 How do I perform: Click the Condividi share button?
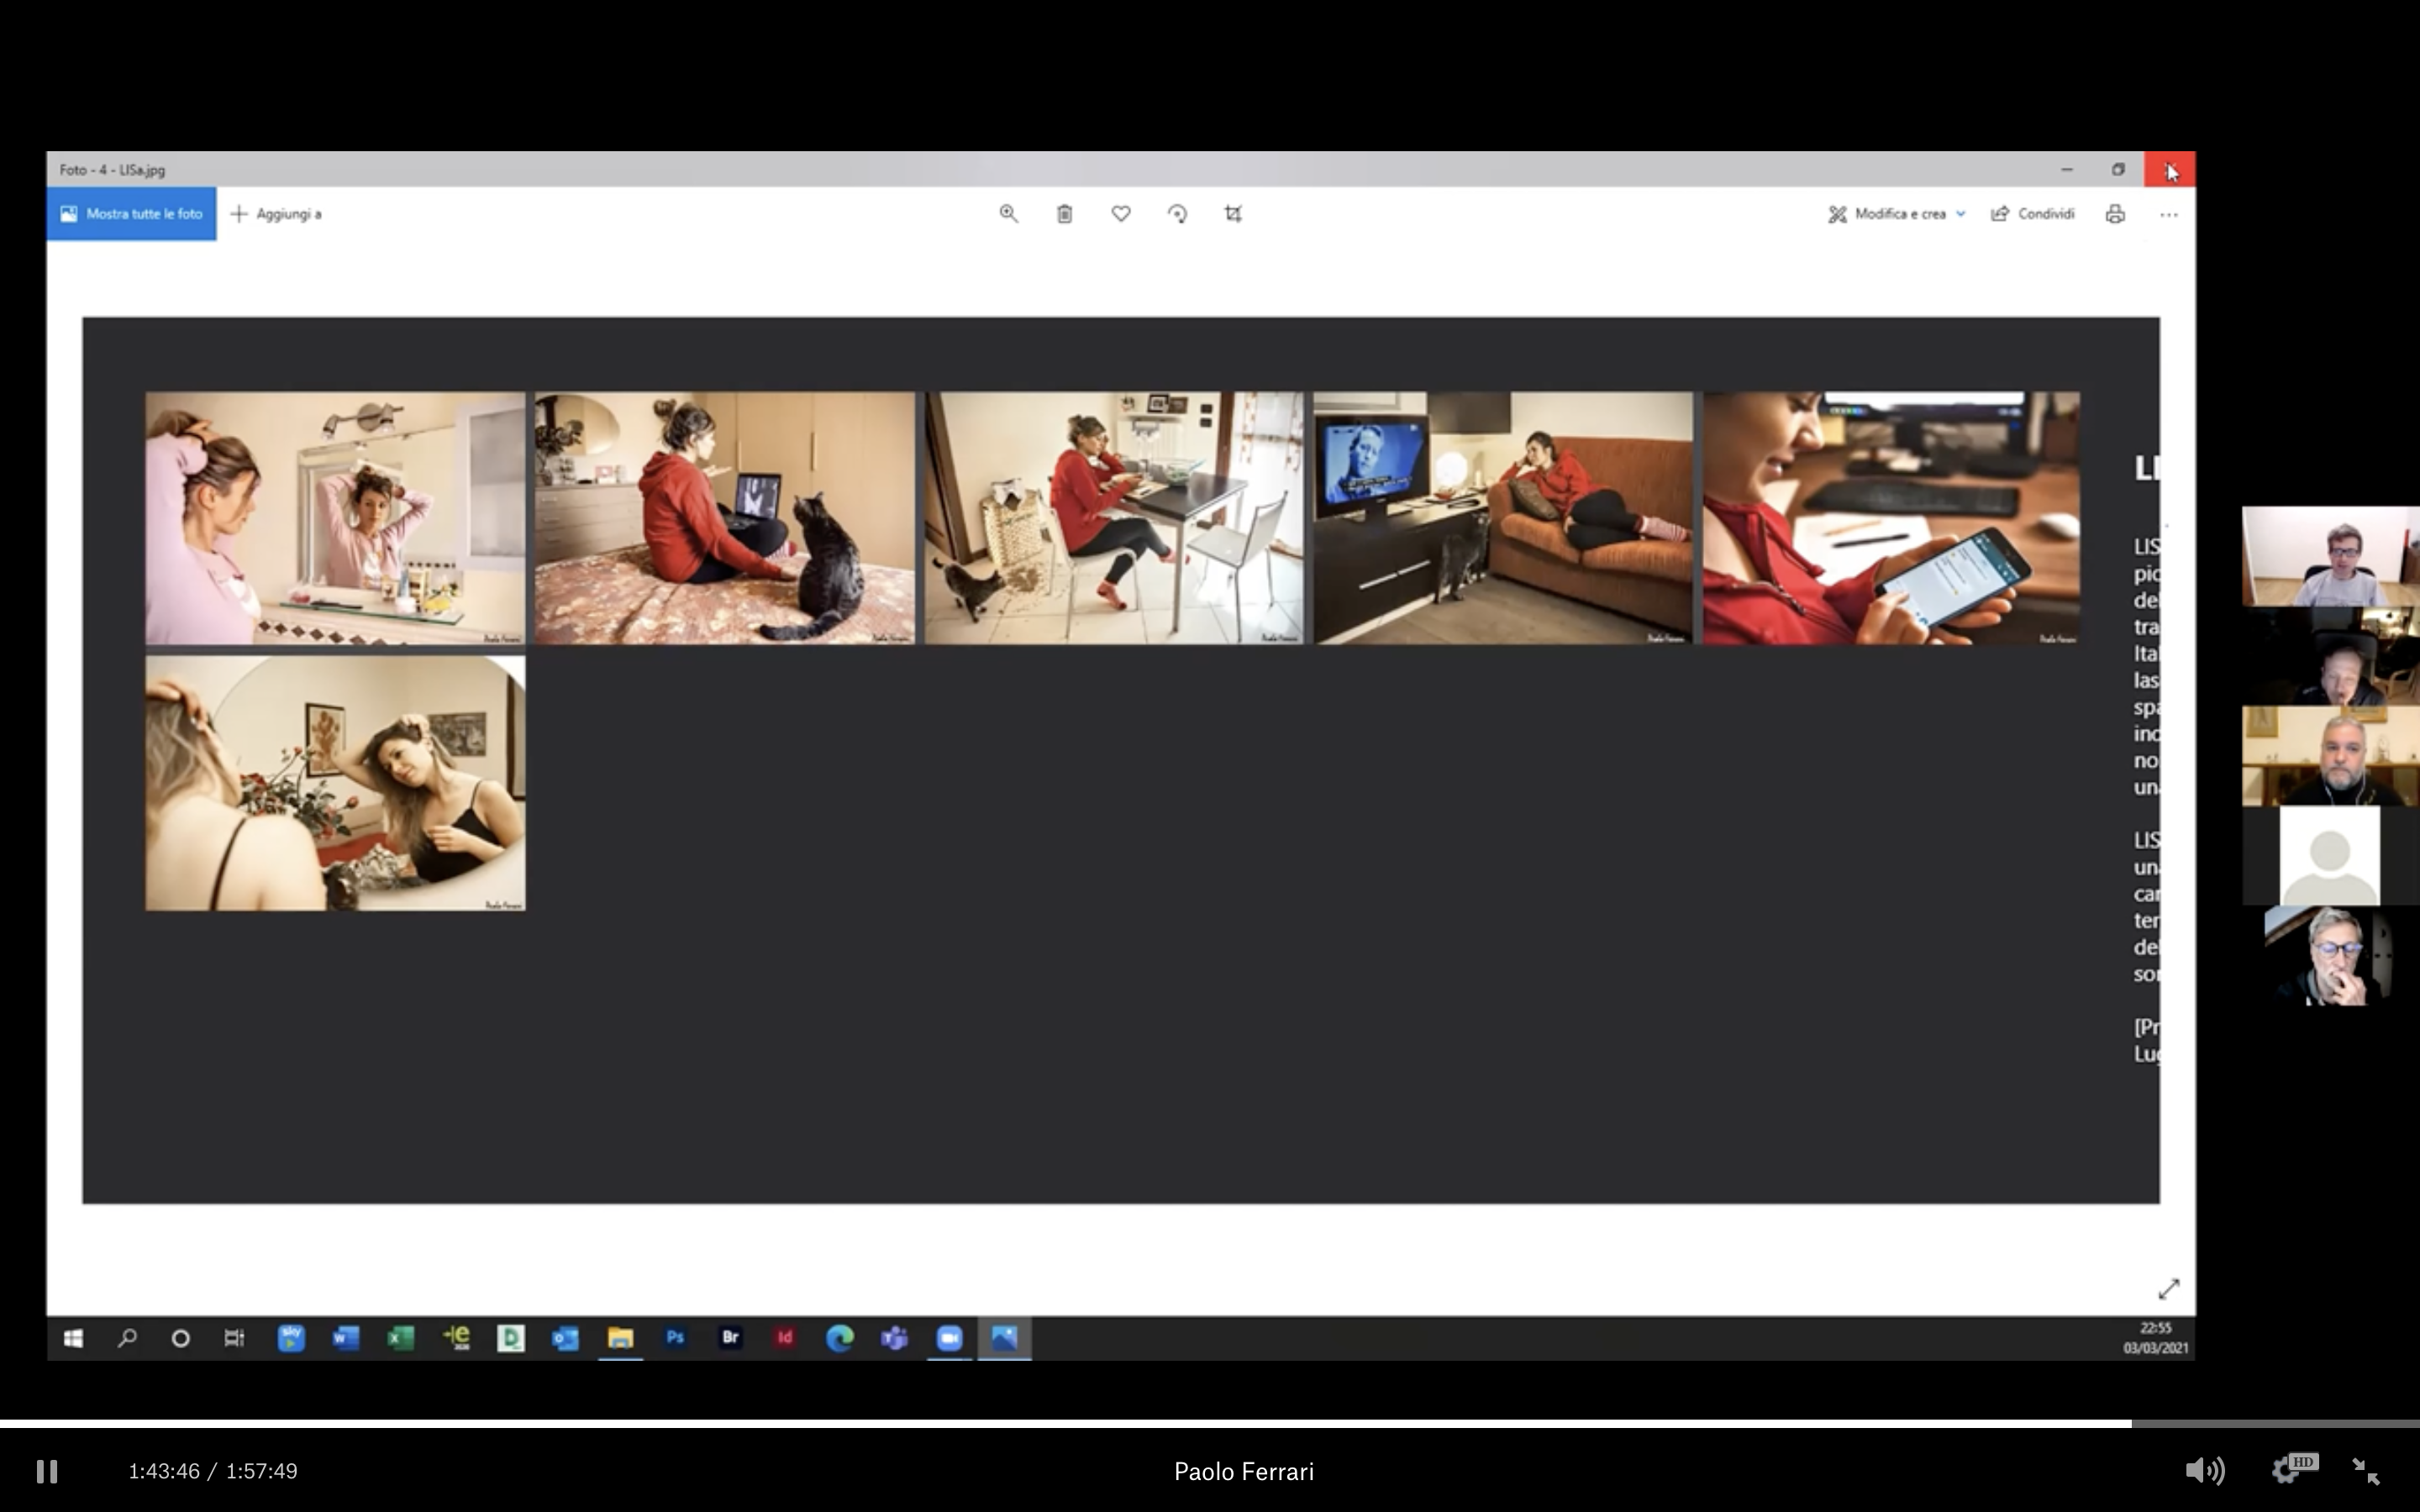tap(2032, 214)
